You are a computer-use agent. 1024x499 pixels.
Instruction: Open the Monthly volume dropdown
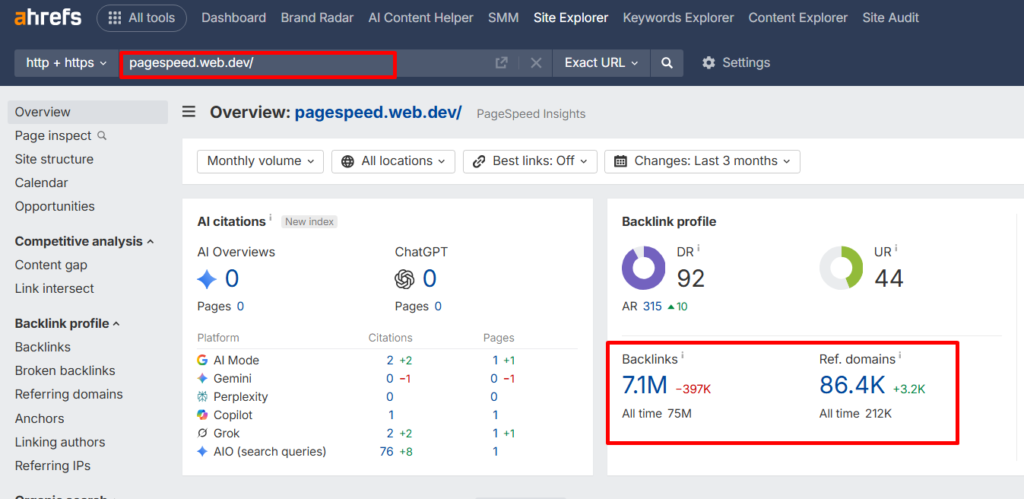pyautogui.click(x=261, y=161)
